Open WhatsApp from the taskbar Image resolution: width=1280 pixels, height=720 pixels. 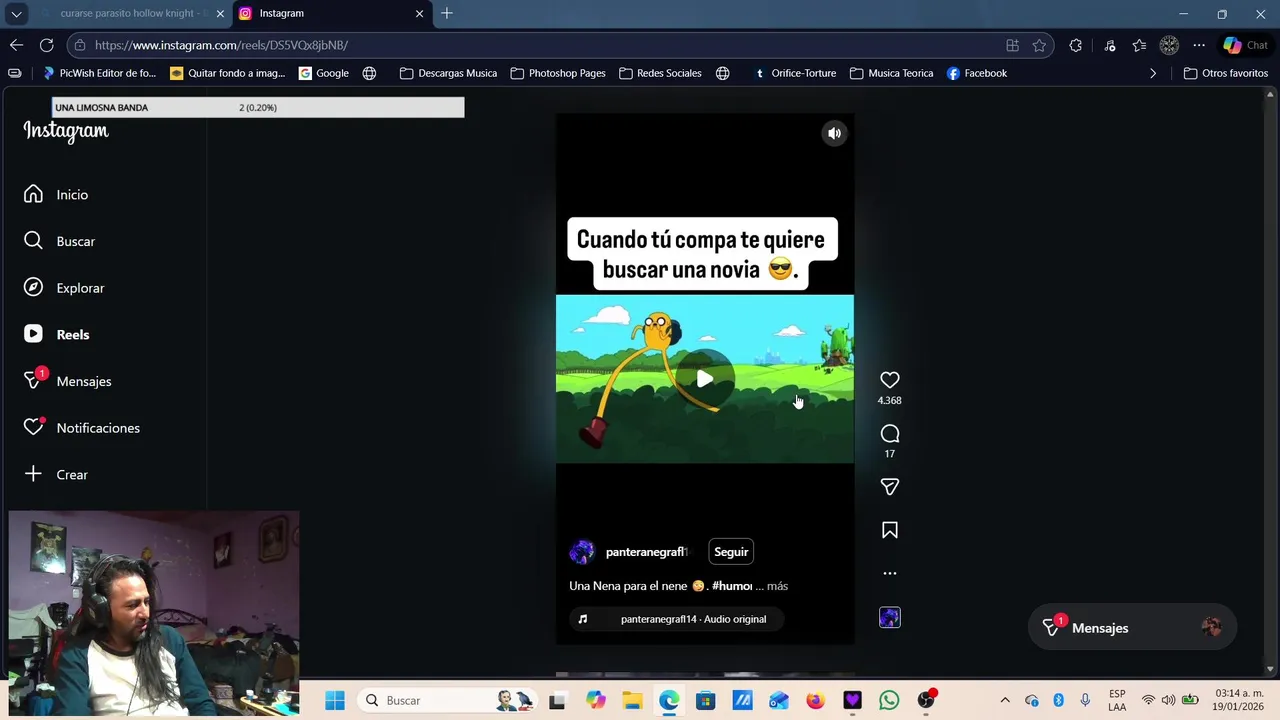click(x=889, y=700)
